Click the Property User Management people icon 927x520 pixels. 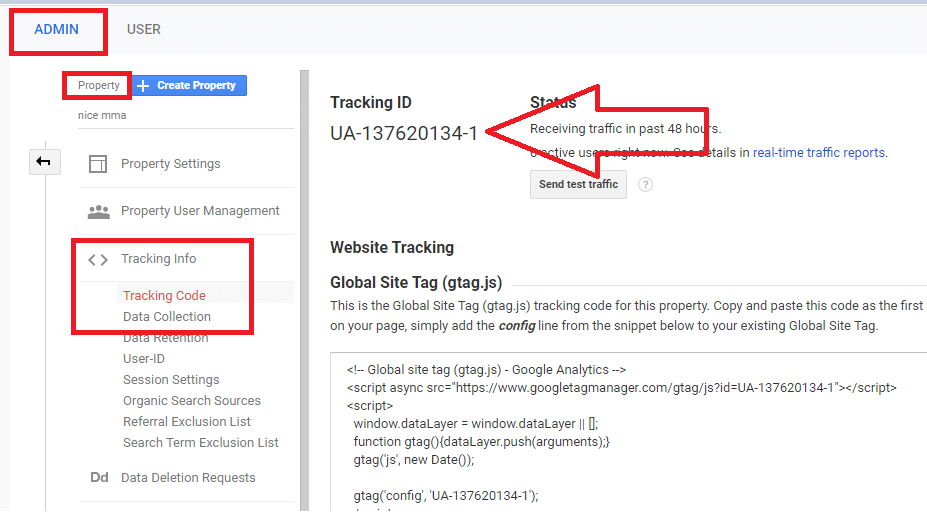click(99, 212)
